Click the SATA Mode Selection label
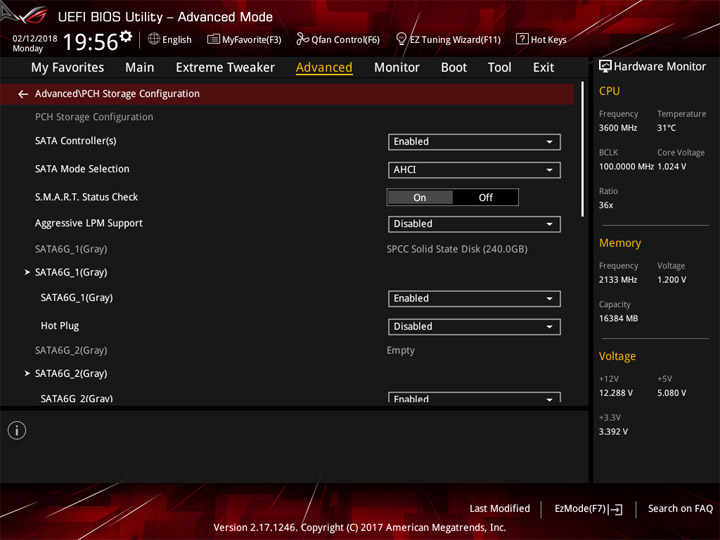Viewport: 720px width, 540px height. pyautogui.click(x=82, y=169)
